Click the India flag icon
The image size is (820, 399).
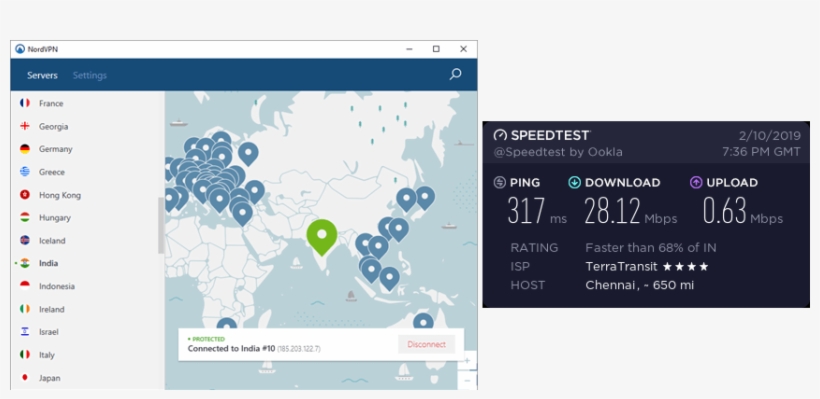tap(25, 263)
